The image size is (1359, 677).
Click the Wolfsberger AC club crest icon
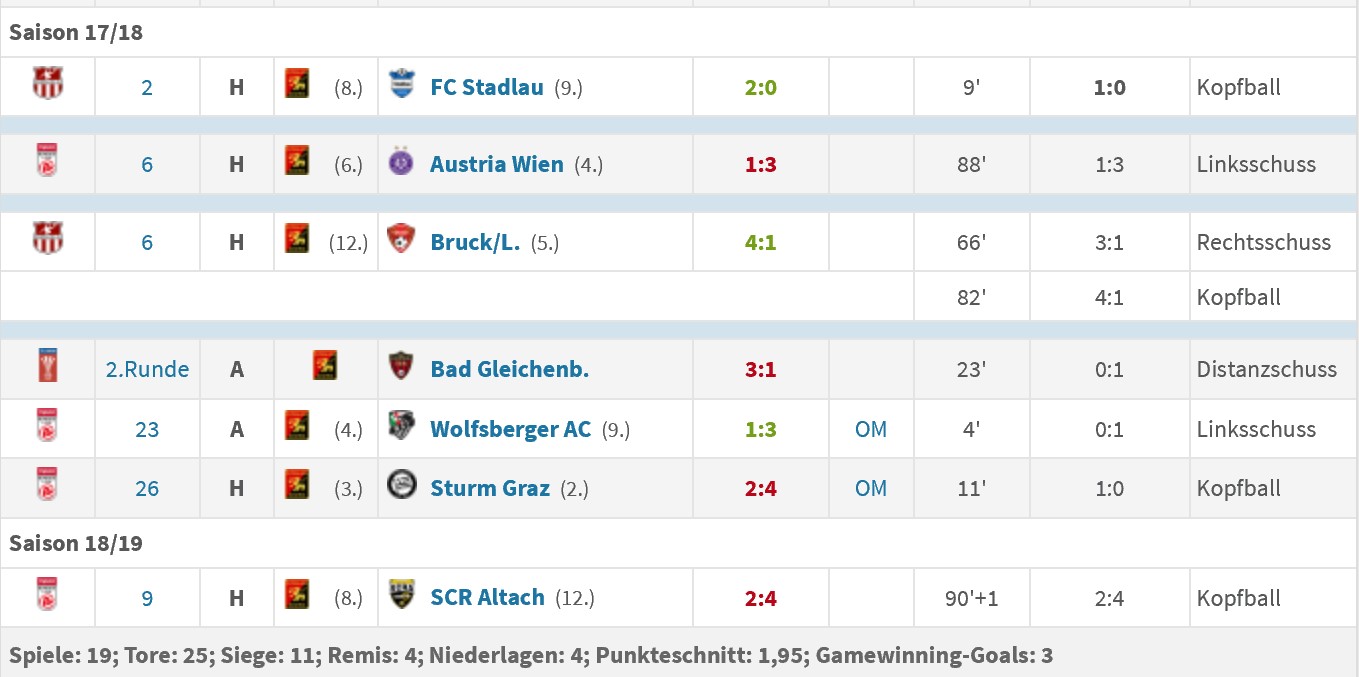402,427
